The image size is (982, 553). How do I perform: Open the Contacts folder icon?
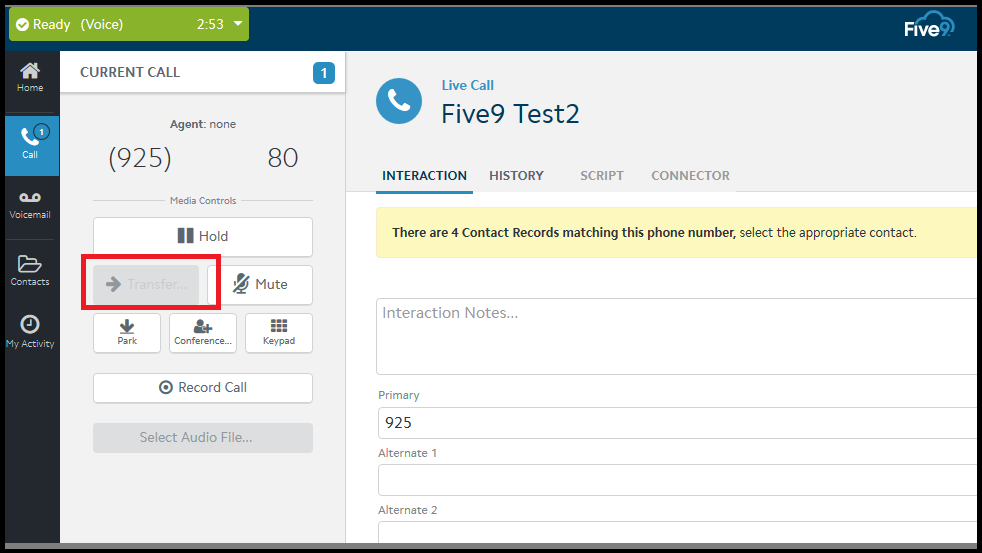click(x=30, y=270)
